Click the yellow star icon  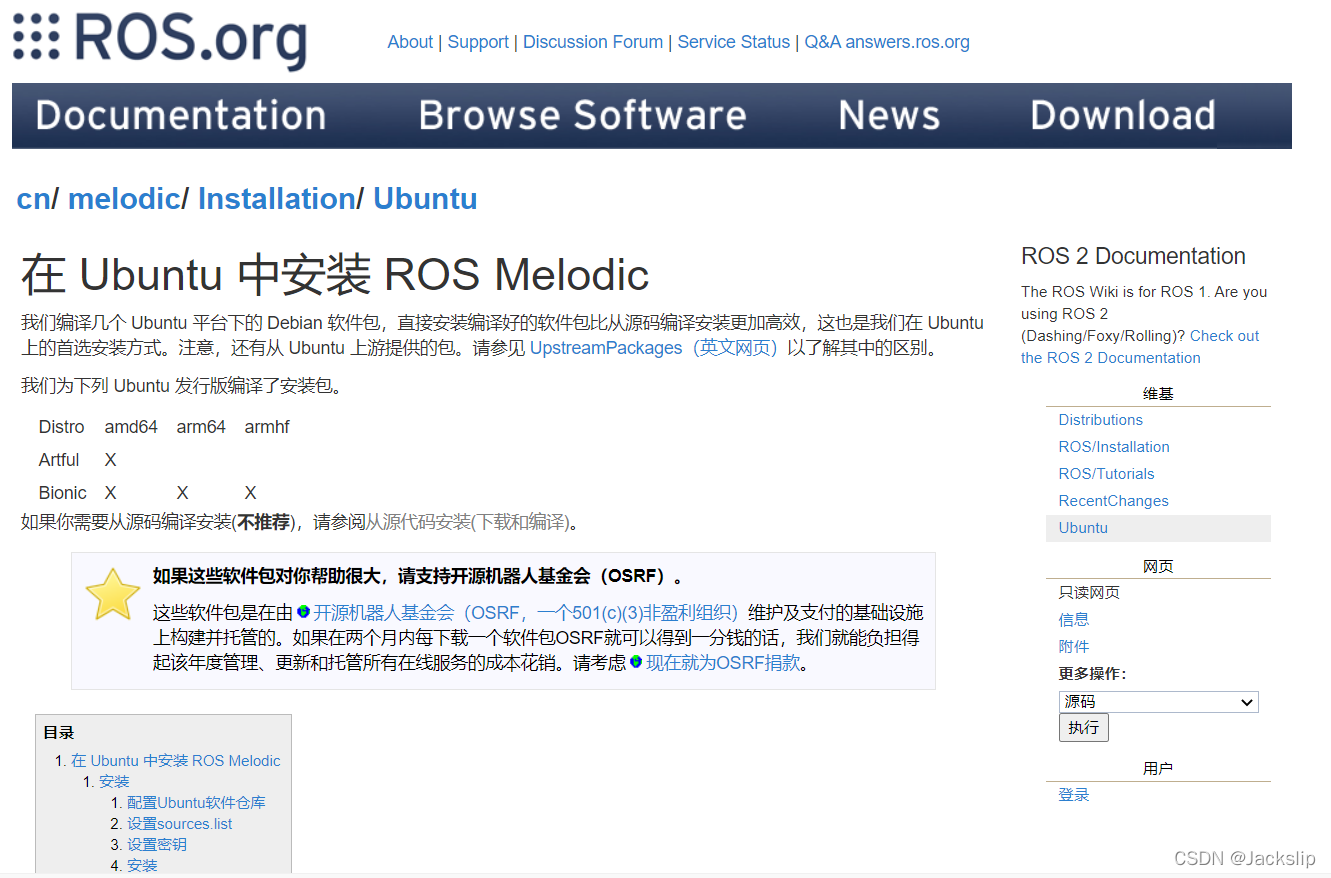click(x=113, y=595)
